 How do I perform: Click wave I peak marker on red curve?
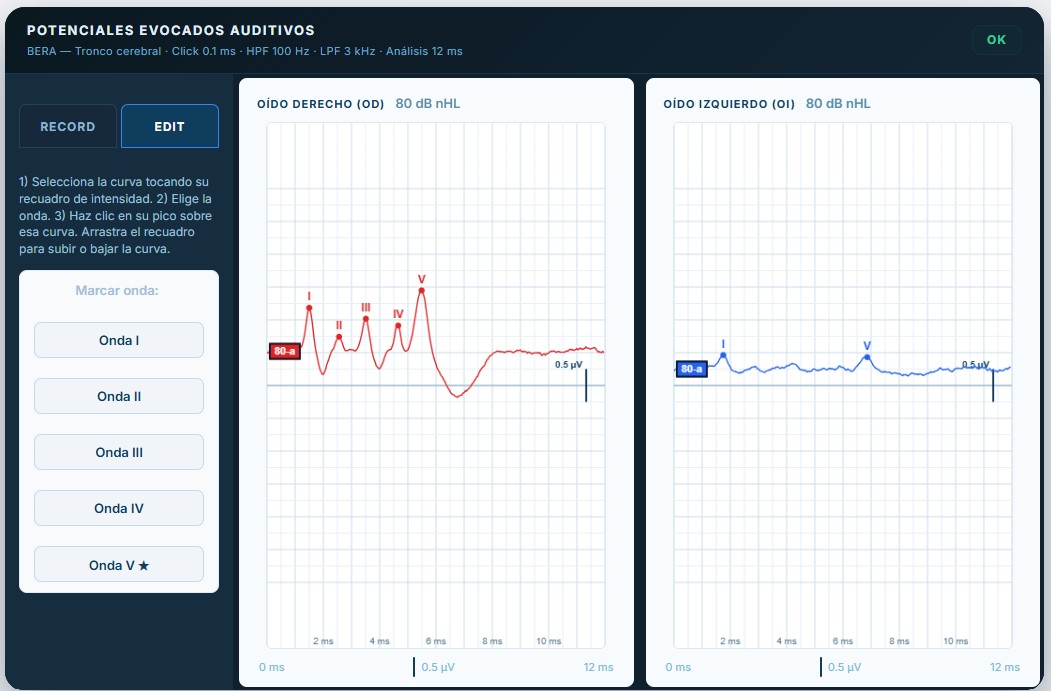(309, 308)
